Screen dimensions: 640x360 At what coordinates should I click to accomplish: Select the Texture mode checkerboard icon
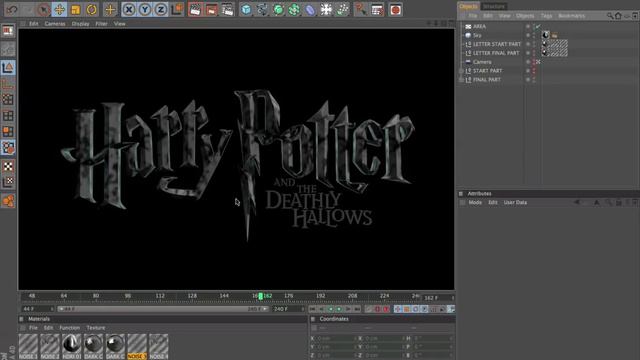click(8, 166)
